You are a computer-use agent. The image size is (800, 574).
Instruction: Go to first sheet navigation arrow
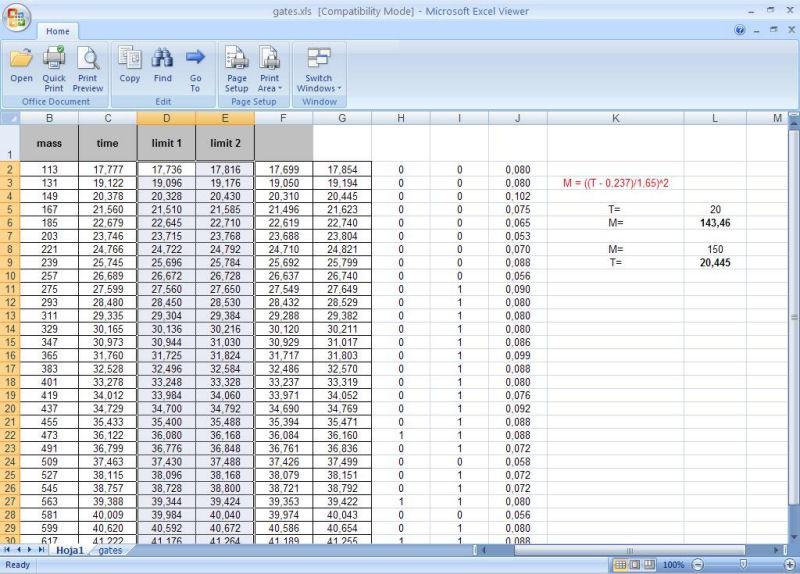(x=7, y=550)
